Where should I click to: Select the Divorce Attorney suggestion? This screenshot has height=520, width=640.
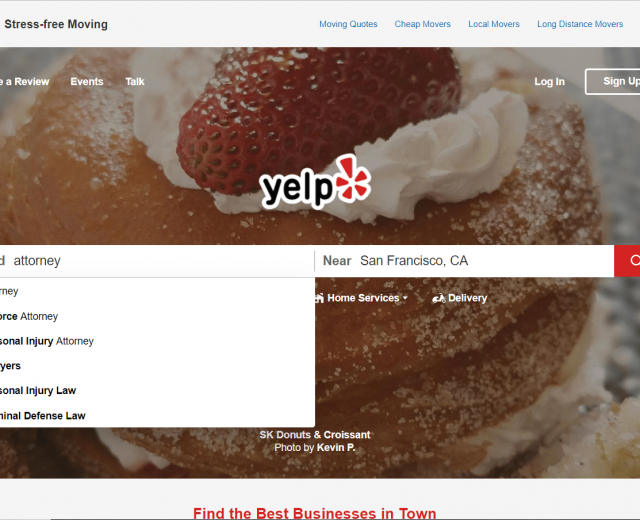tap(158, 316)
